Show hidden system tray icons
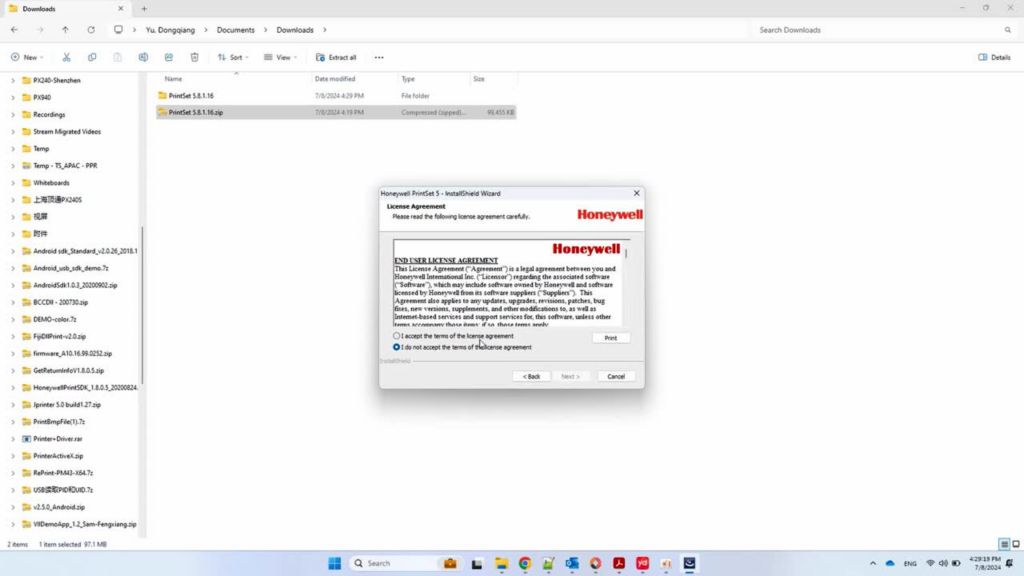 click(x=872, y=563)
